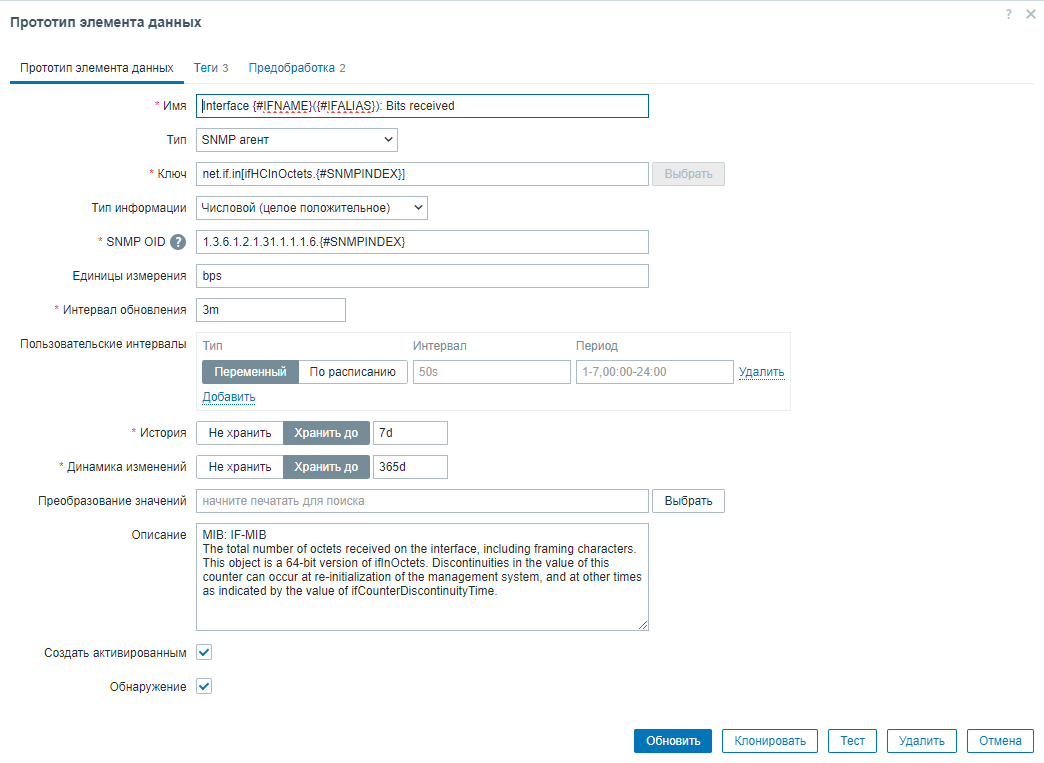
Task: Close the item prototype dialog
Action: pos(1031,14)
